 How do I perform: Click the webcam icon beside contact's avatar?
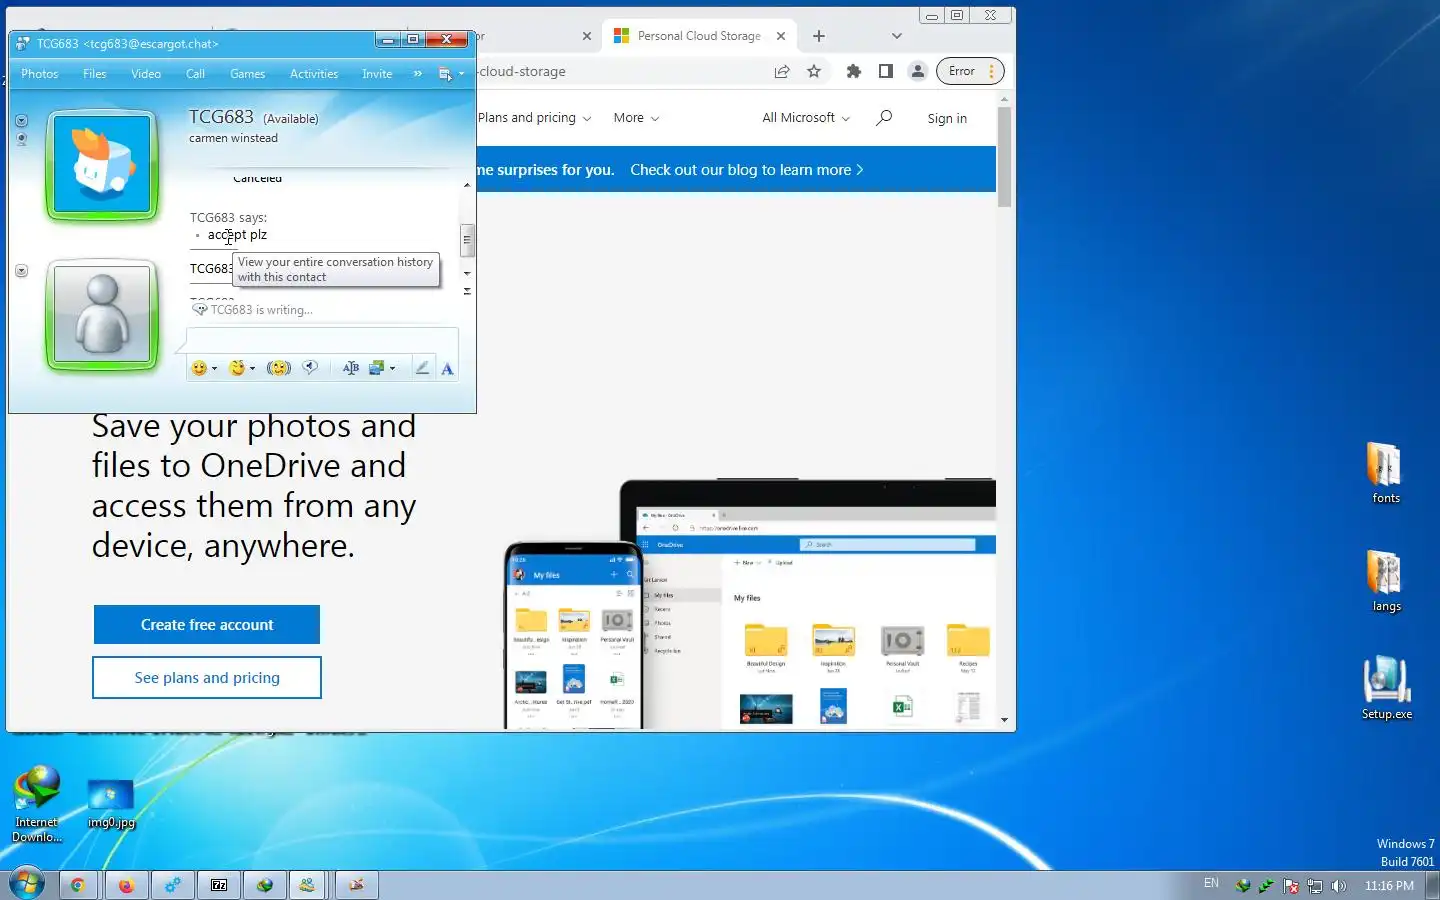(x=22, y=139)
